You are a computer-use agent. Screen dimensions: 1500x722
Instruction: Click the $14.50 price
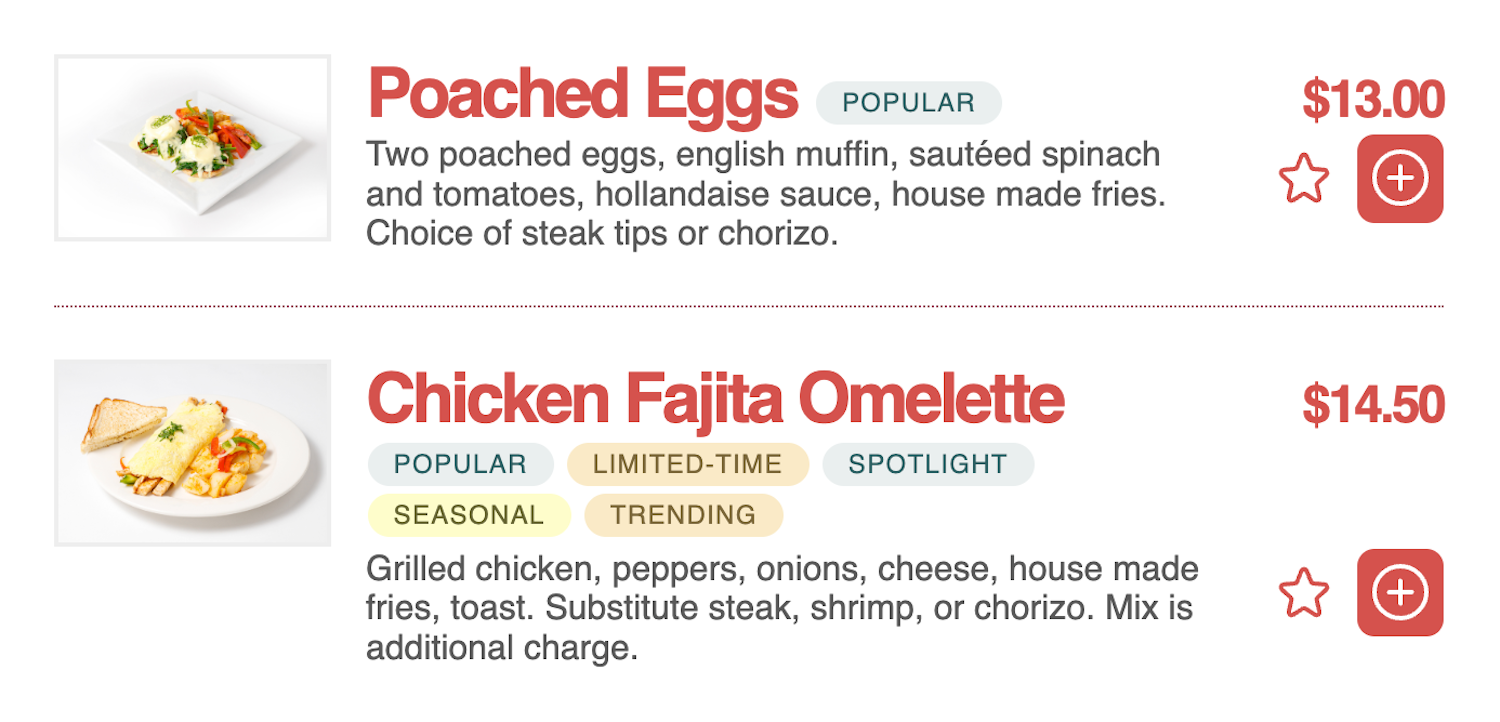tap(1373, 404)
